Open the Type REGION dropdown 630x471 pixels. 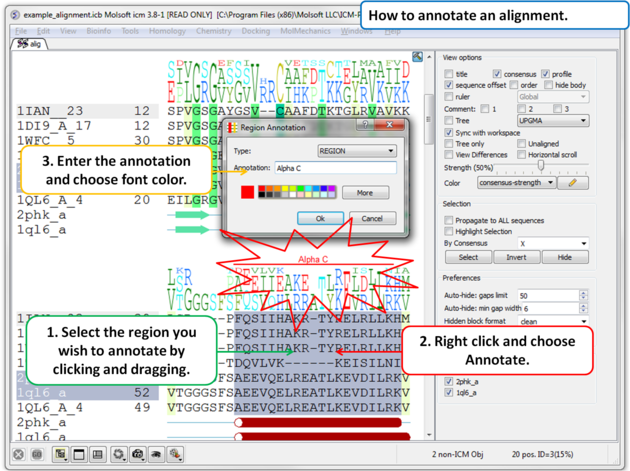coord(356,151)
